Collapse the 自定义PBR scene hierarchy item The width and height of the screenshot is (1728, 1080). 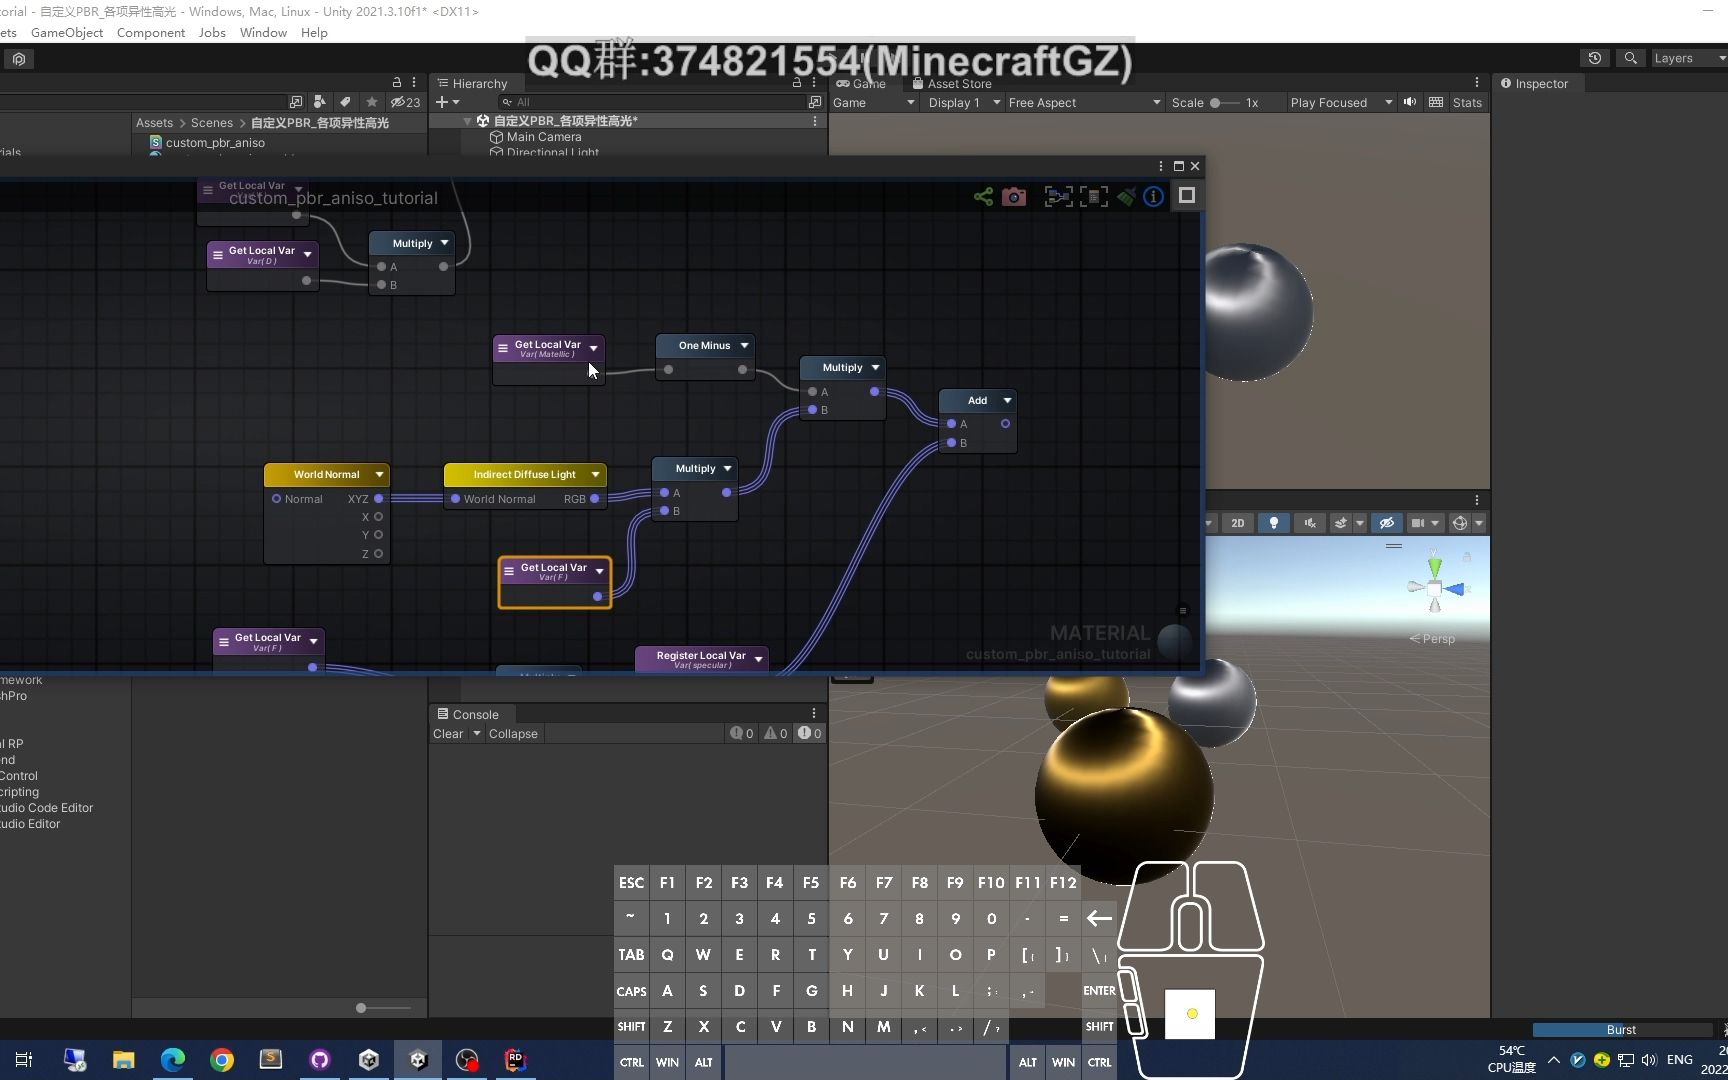point(467,120)
